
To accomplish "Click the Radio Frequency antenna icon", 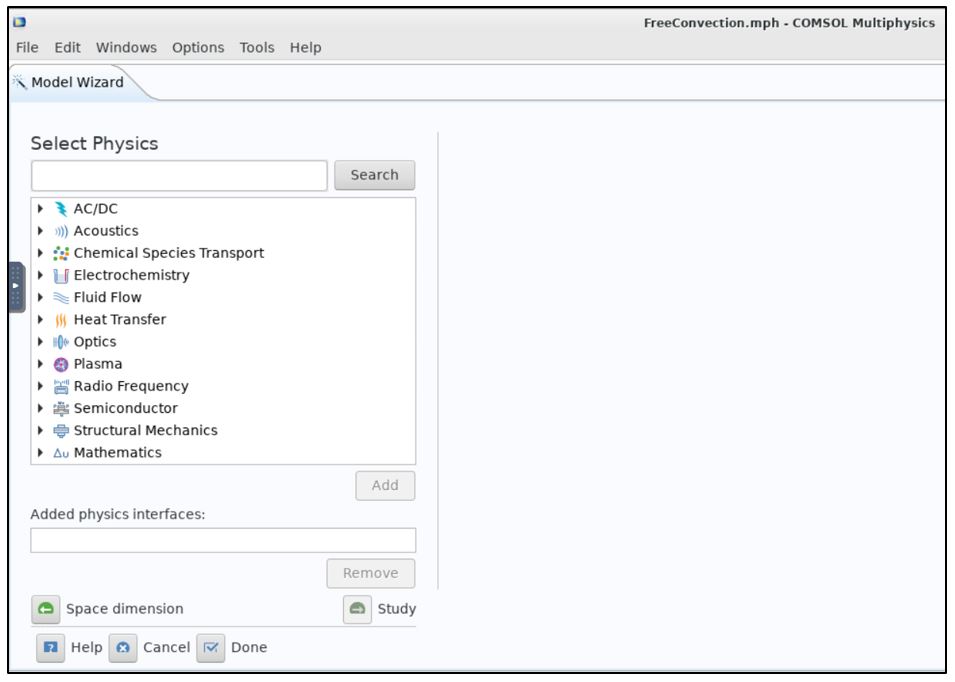I will tap(61, 386).
